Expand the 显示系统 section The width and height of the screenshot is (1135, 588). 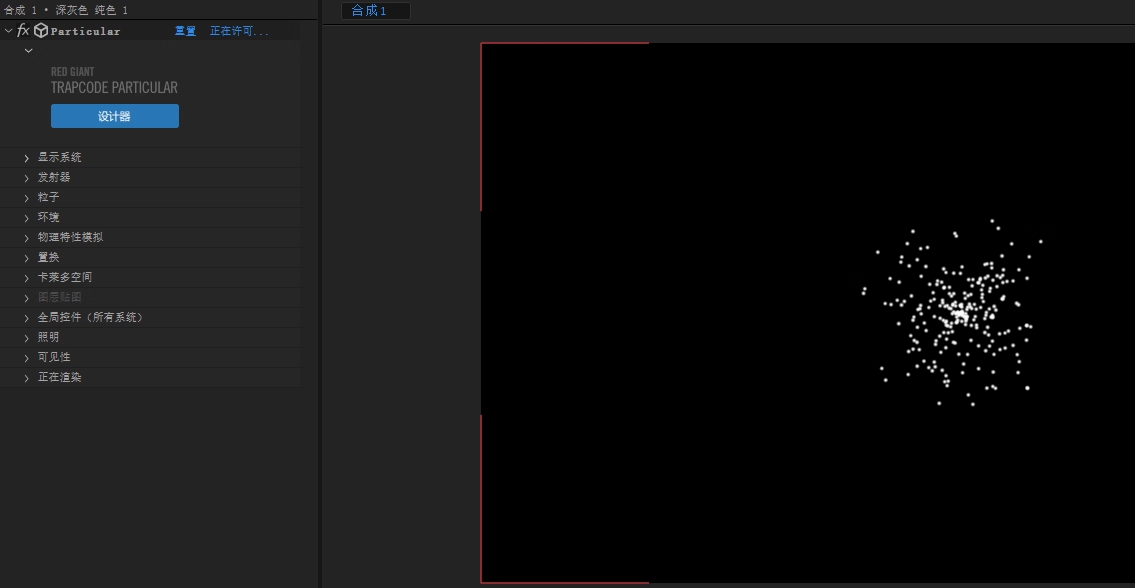click(27, 158)
